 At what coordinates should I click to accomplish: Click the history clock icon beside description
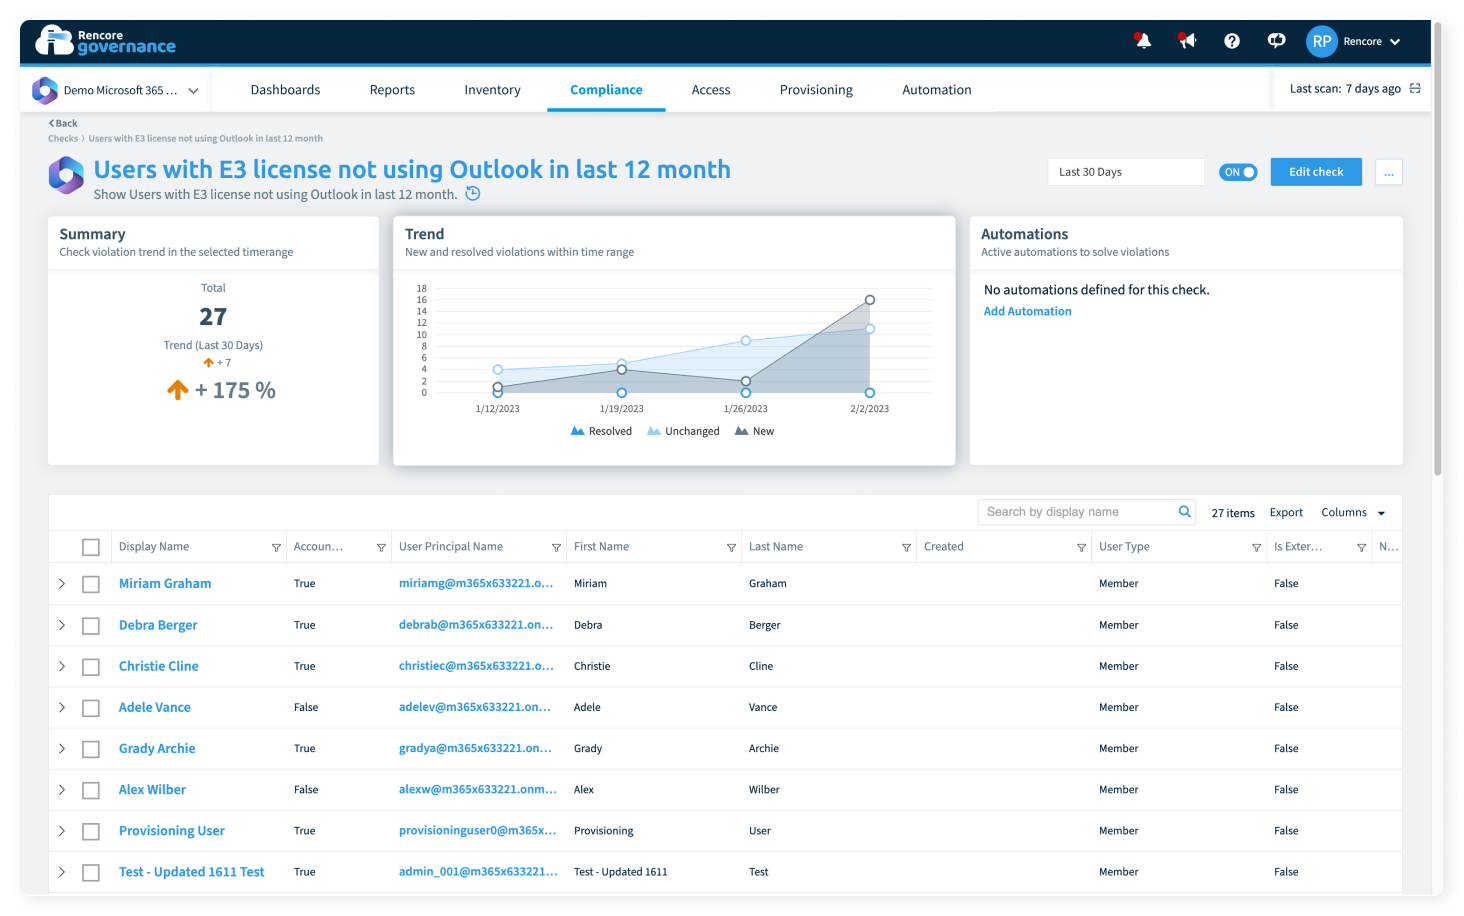(x=473, y=194)
